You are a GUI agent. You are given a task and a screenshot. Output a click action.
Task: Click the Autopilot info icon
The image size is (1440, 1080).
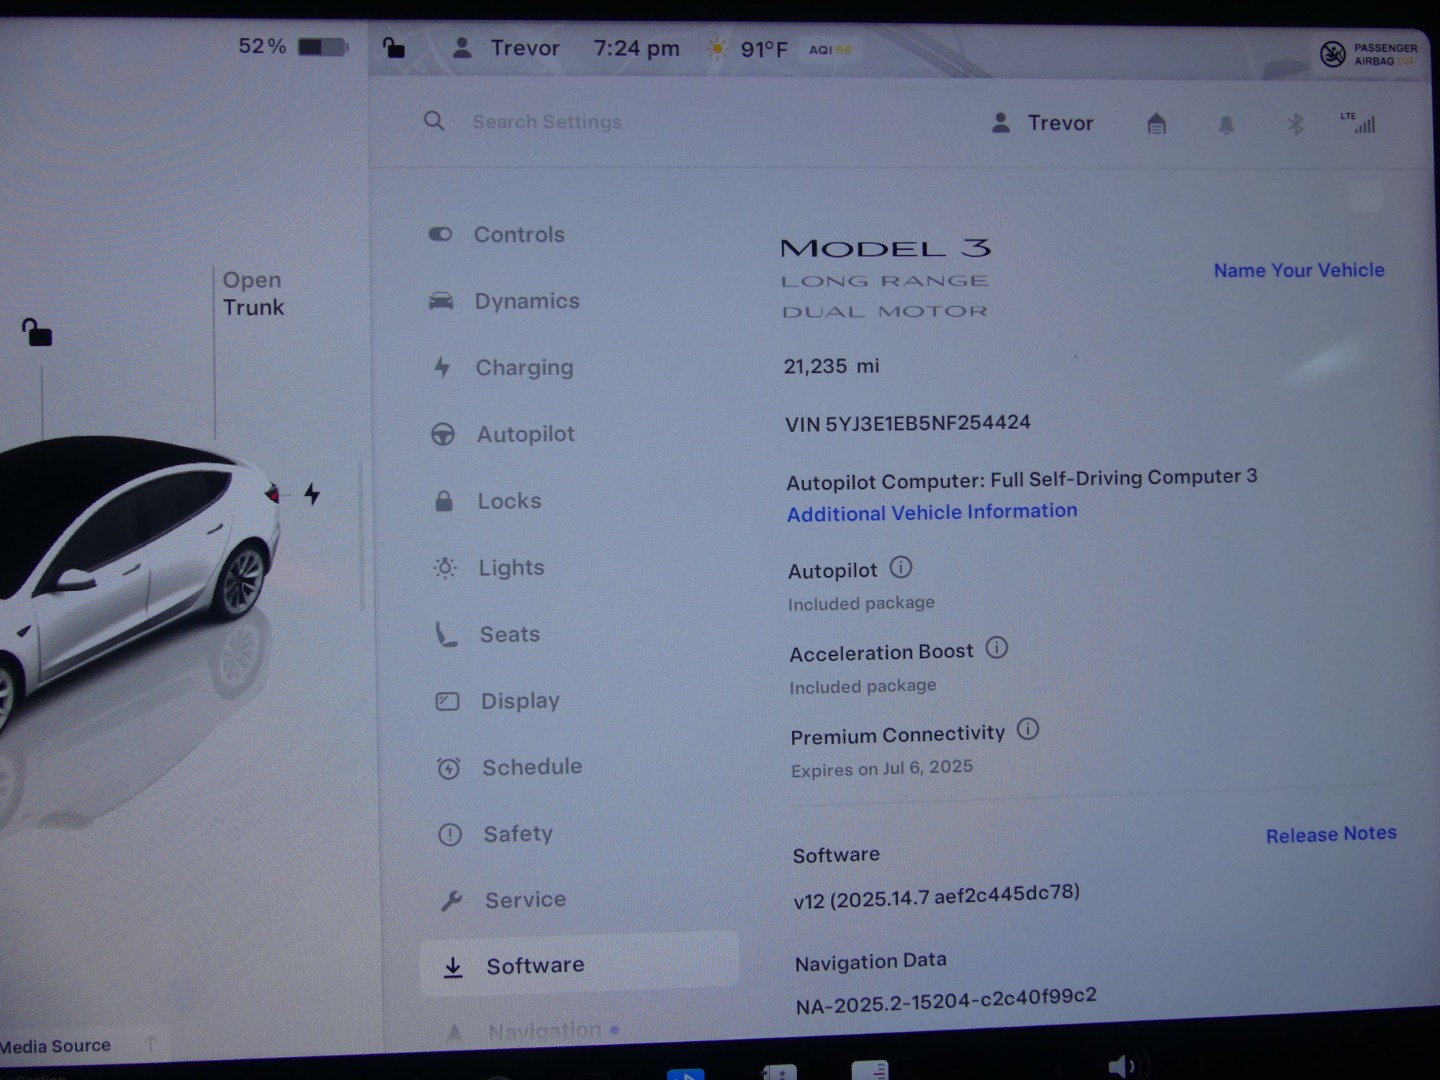[x=901, y=568]
